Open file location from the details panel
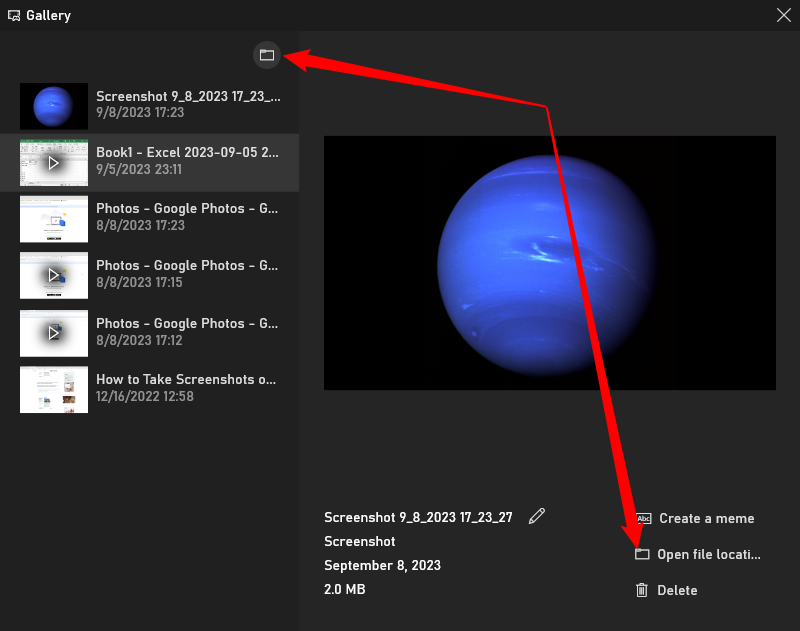Image resolution: width=800 pixels, height=631 pixels. tap(708, 554)
